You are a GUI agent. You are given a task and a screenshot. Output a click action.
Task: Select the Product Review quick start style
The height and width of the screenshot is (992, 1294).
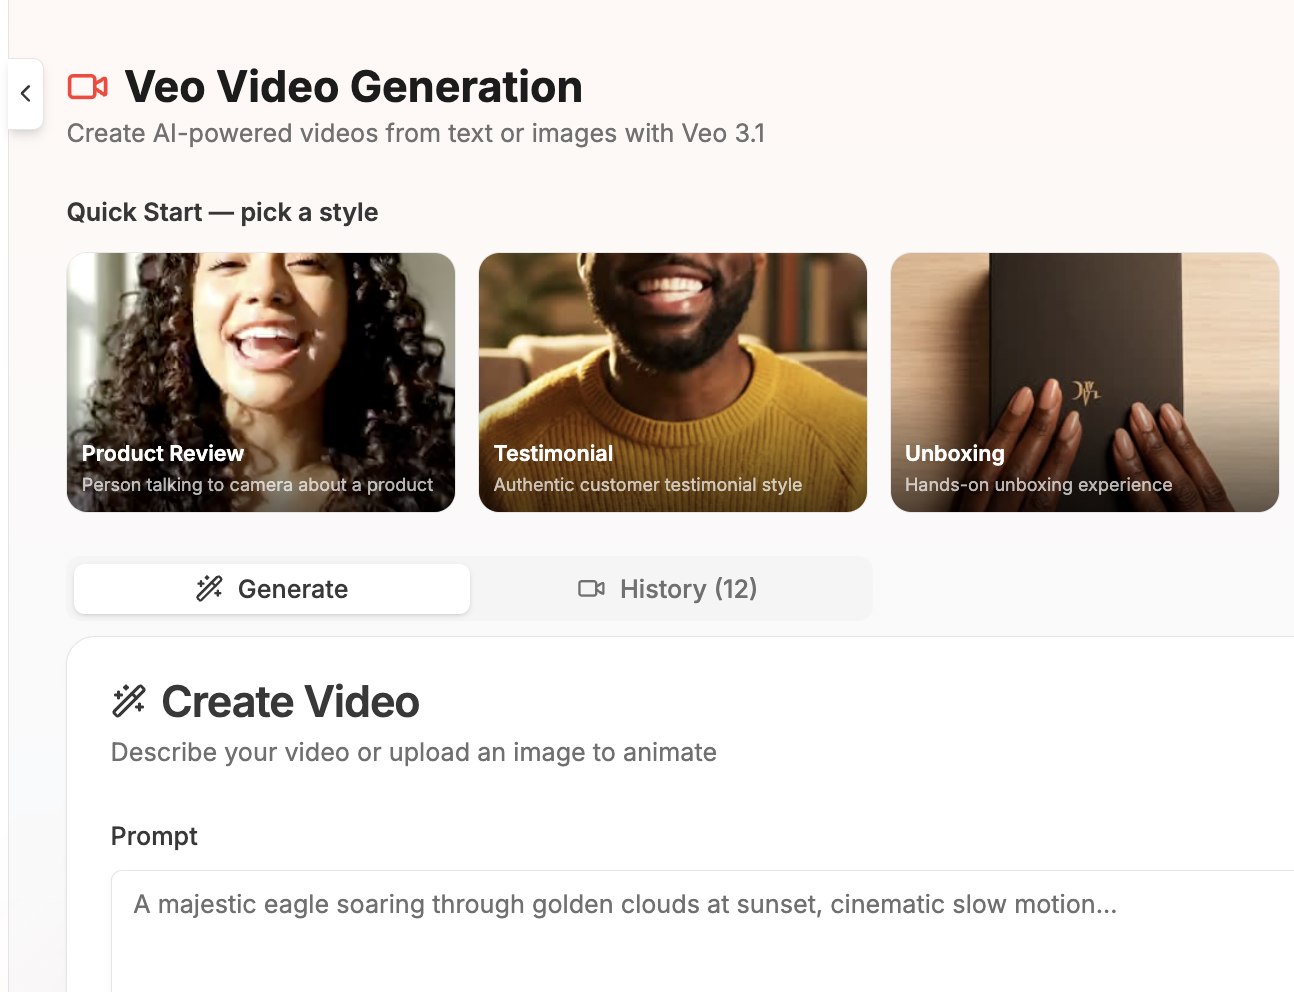click(x=260, y=382)
